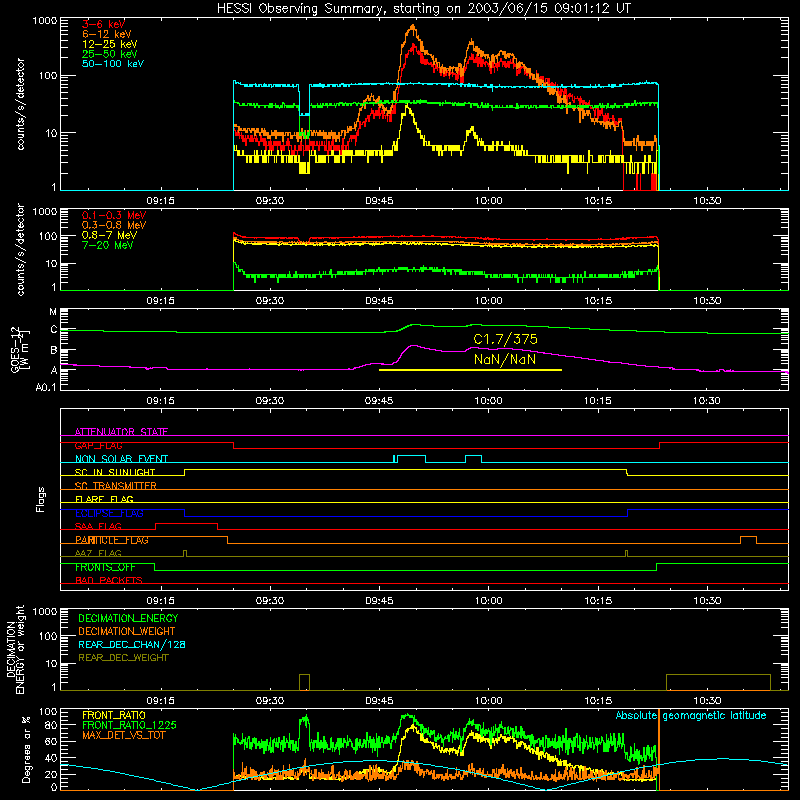The width and height of the screenshot is (800, 800).
Task: Click the wide REAR_DEC_WEIGHT pulse near 10:30
Action: (718, 682)
